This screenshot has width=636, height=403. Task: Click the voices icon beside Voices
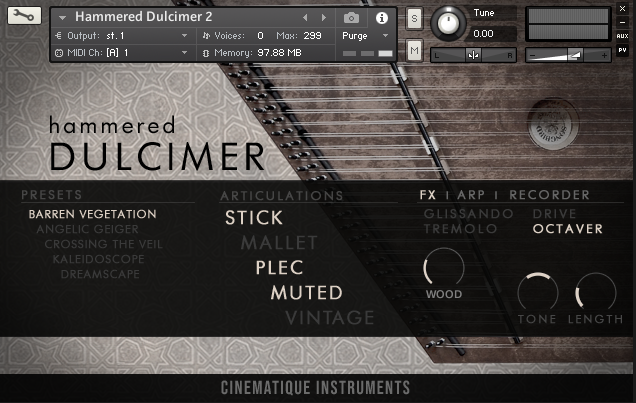206,36
